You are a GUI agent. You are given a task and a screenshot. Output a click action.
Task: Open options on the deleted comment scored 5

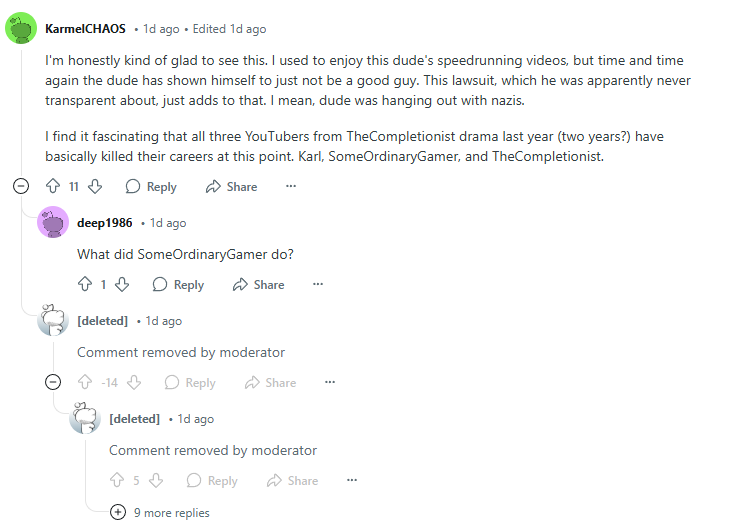coord(352,480)
